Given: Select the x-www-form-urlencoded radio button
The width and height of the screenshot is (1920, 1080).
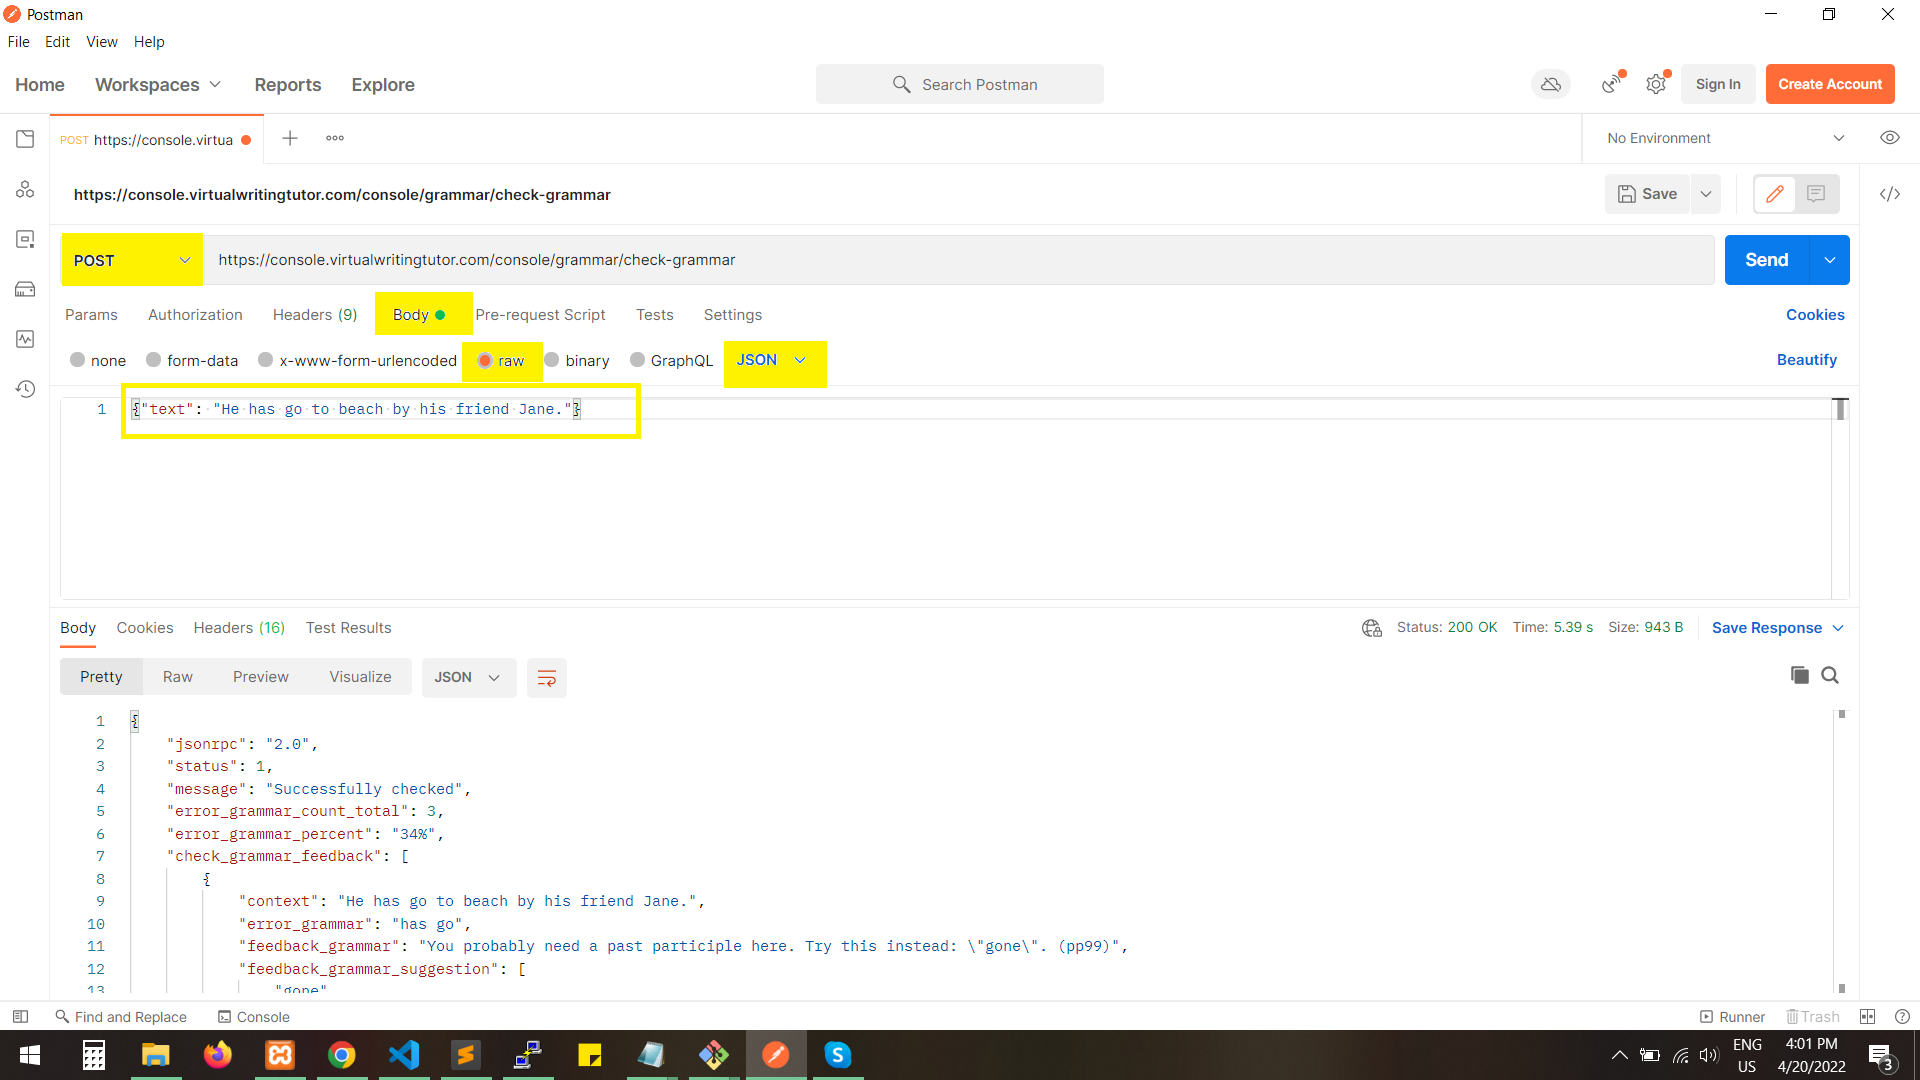Looking at the screenshot, I should 265,360.
